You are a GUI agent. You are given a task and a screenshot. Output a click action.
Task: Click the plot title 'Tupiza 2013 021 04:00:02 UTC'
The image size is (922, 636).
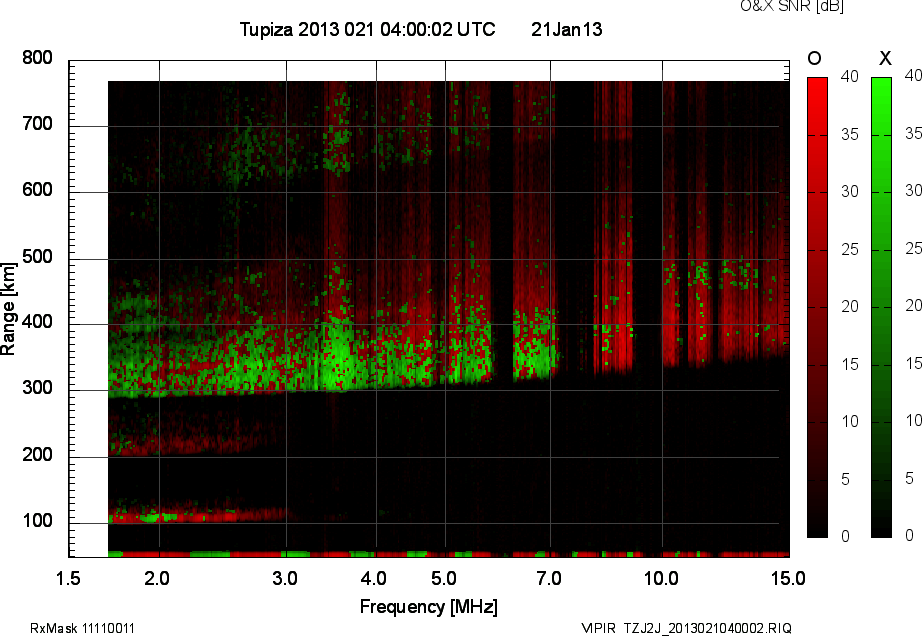coord(368,29)
